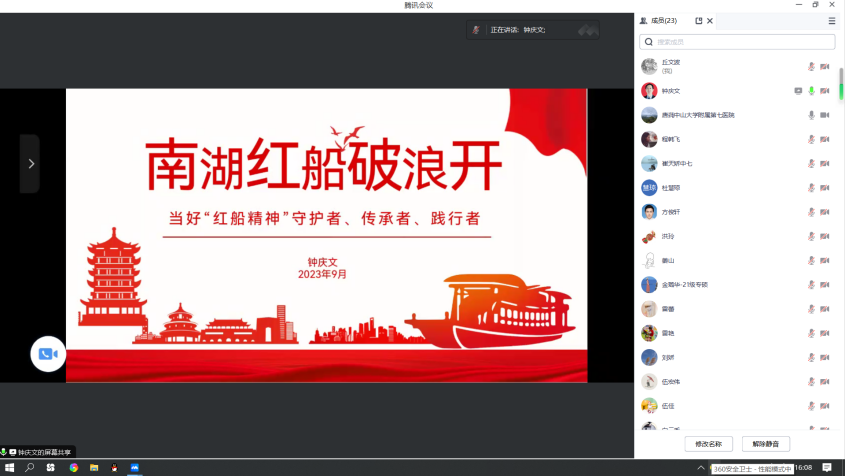This screenshot has width=845, height=476.
Task: Open the hamburger menu in members panel
Action: click(832, 20)
